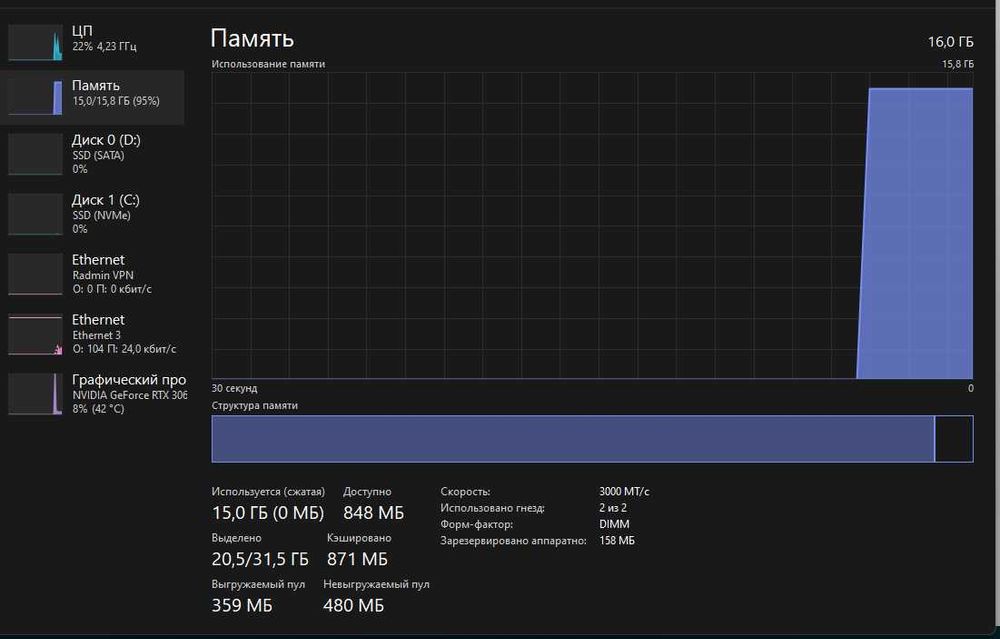Click the Структура памяти composition bar

pos(592,439)
